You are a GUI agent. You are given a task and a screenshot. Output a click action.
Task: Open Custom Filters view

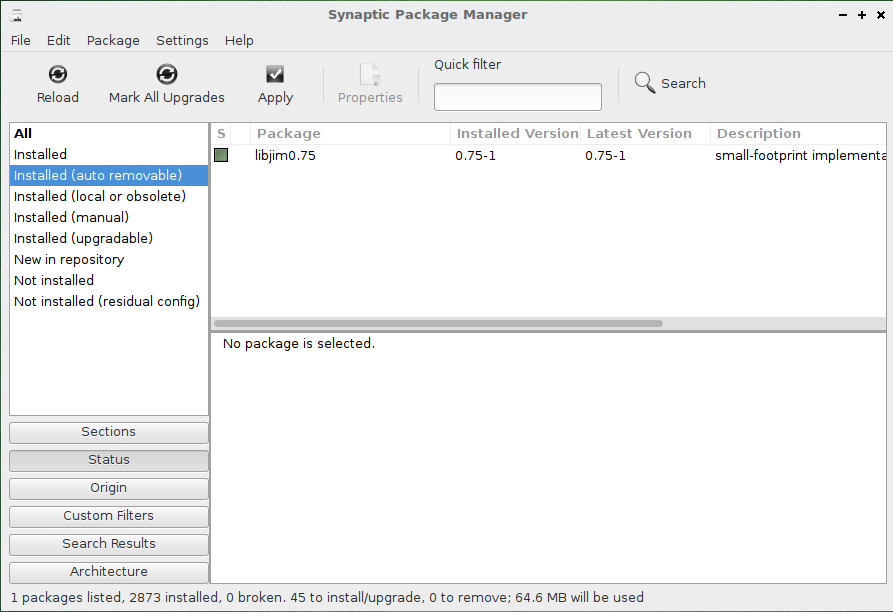109,516
